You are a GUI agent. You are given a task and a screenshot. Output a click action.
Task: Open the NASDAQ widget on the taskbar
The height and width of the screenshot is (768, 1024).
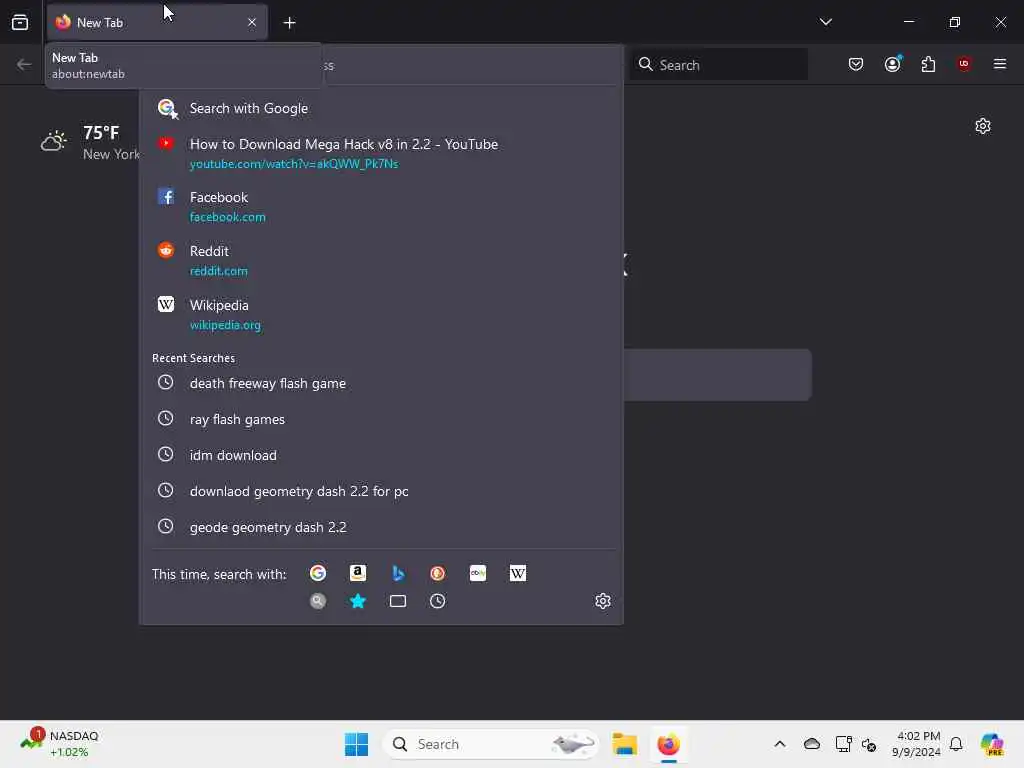[59, 744]
